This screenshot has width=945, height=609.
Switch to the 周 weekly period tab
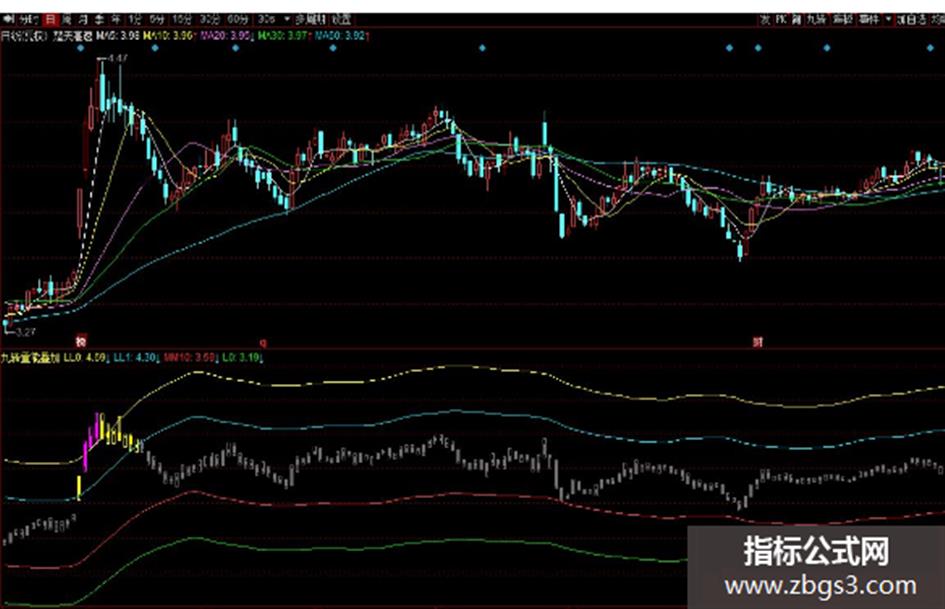66,19
